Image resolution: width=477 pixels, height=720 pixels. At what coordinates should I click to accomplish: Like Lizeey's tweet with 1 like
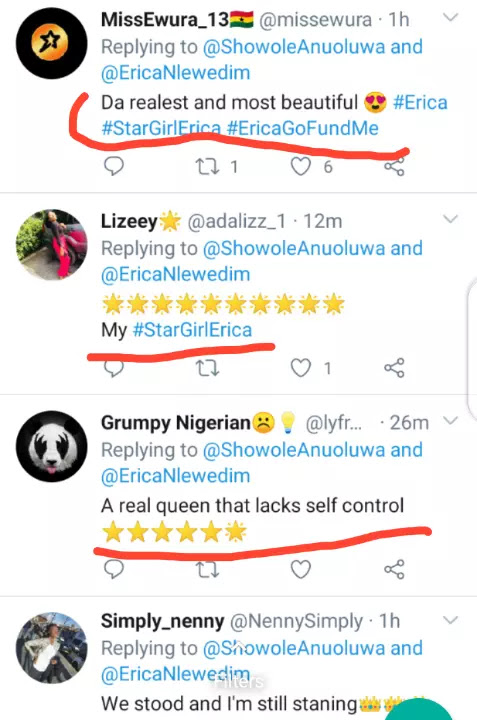[x=301, y=368]
